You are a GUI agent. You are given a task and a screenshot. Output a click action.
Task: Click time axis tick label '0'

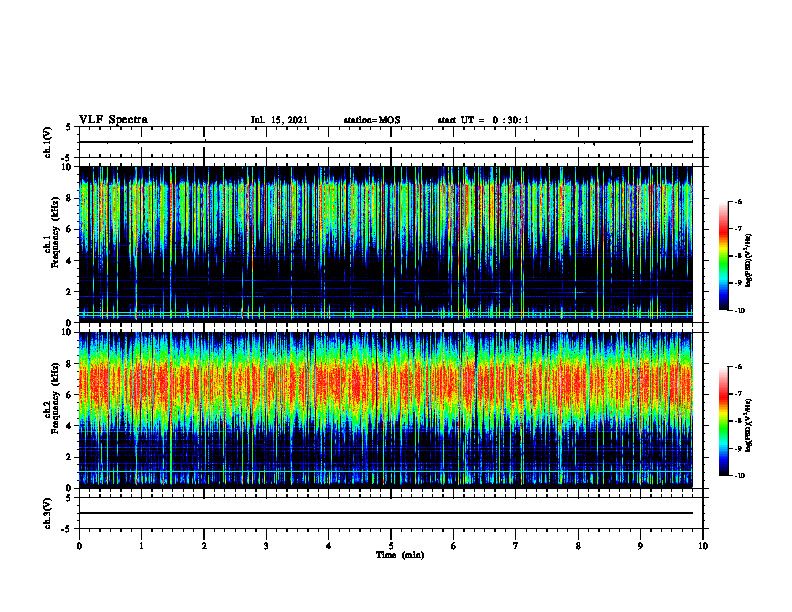coord(79,546)
